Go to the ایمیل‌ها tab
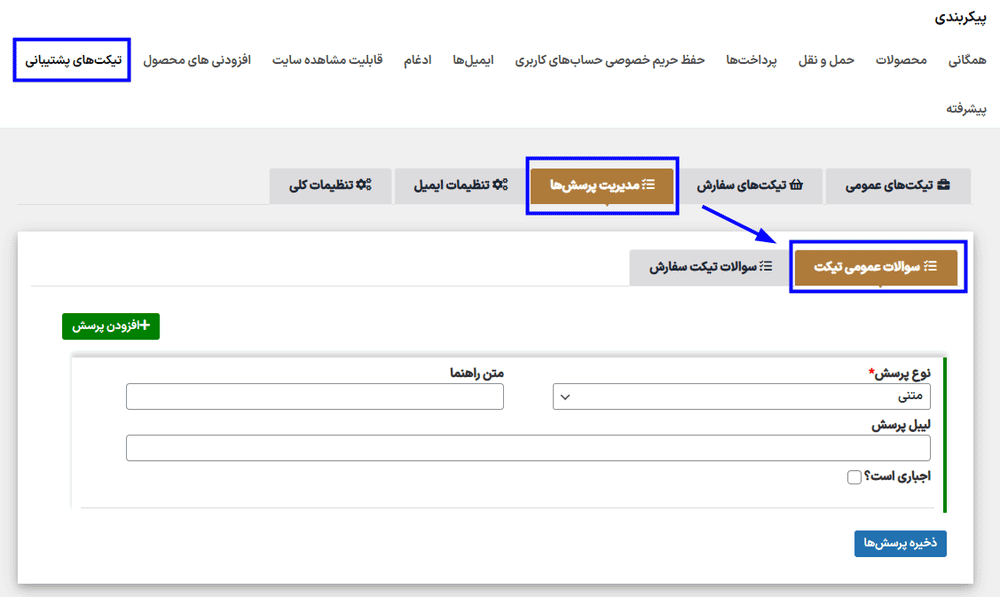 [x=473, y=60]
